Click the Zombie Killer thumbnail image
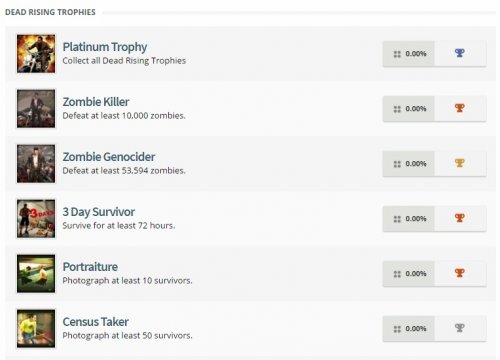Image resolution: width=500 pixels, height=360 pixels. click(x=36, y=108)
